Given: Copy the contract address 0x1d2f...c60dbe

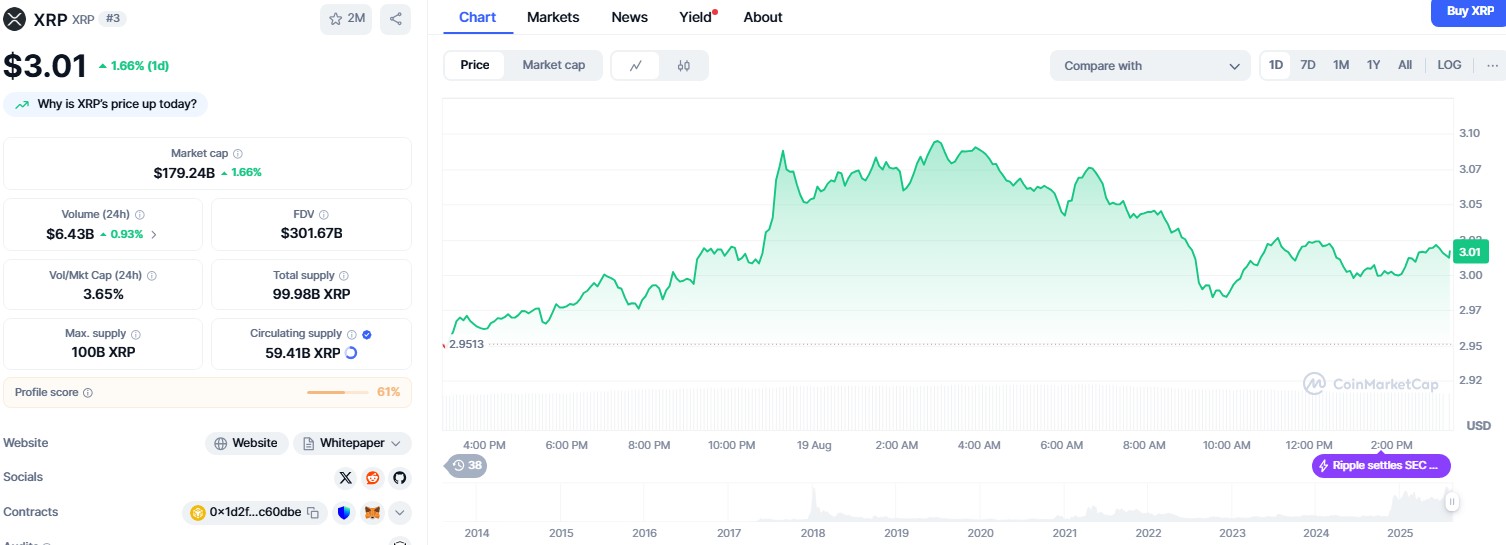Looking at the screenshot, I should tap(313, 513).
